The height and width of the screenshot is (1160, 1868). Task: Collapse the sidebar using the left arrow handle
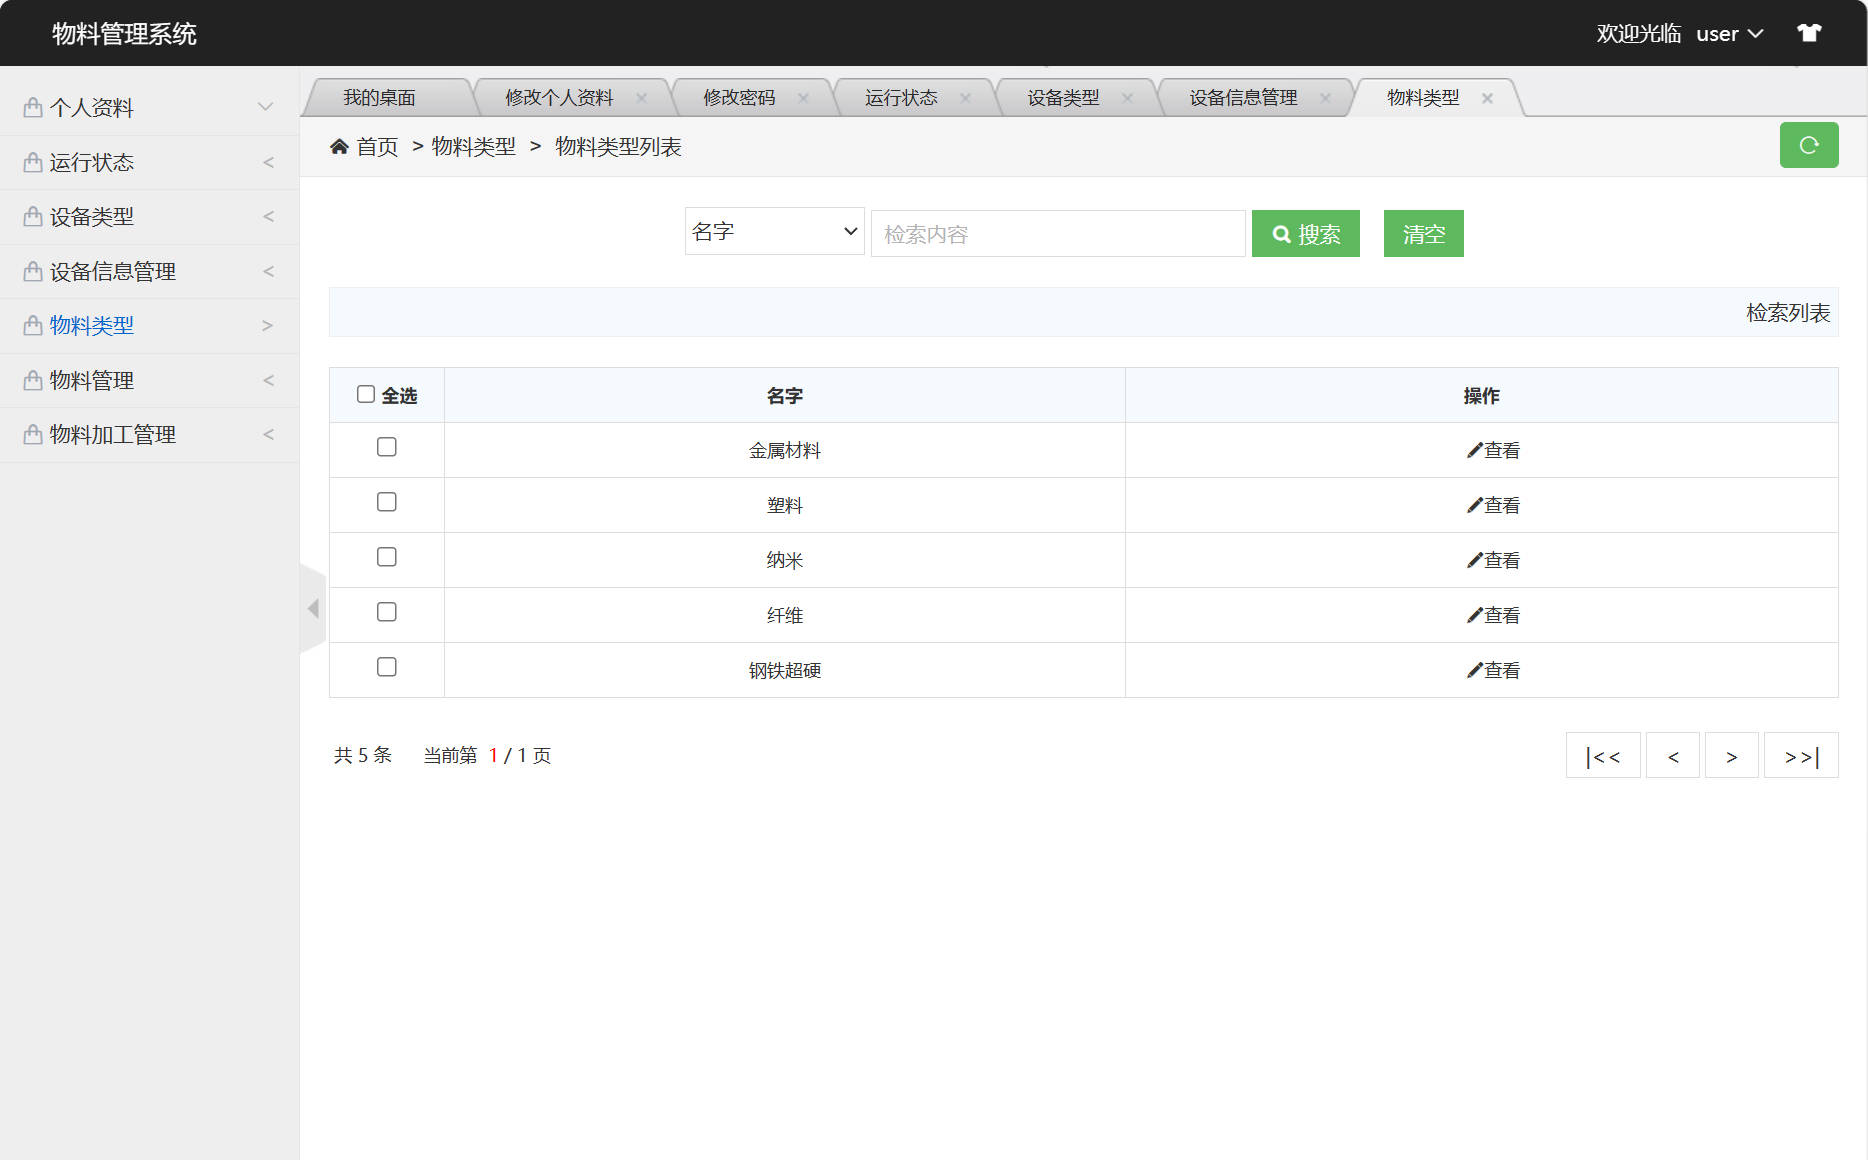pyautogui.click(x=313, y=607)
